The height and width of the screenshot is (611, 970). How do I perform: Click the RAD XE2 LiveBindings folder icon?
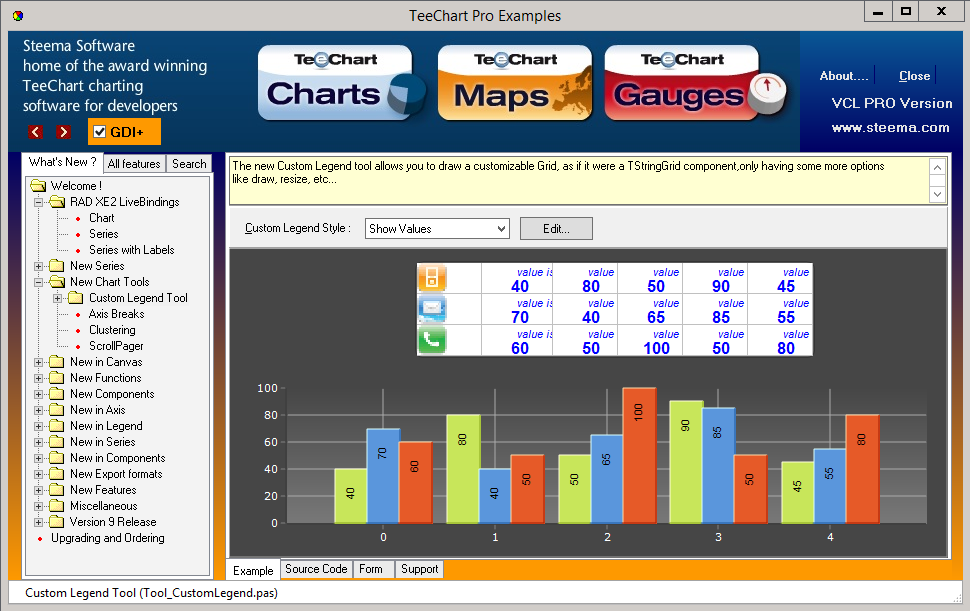57,202
